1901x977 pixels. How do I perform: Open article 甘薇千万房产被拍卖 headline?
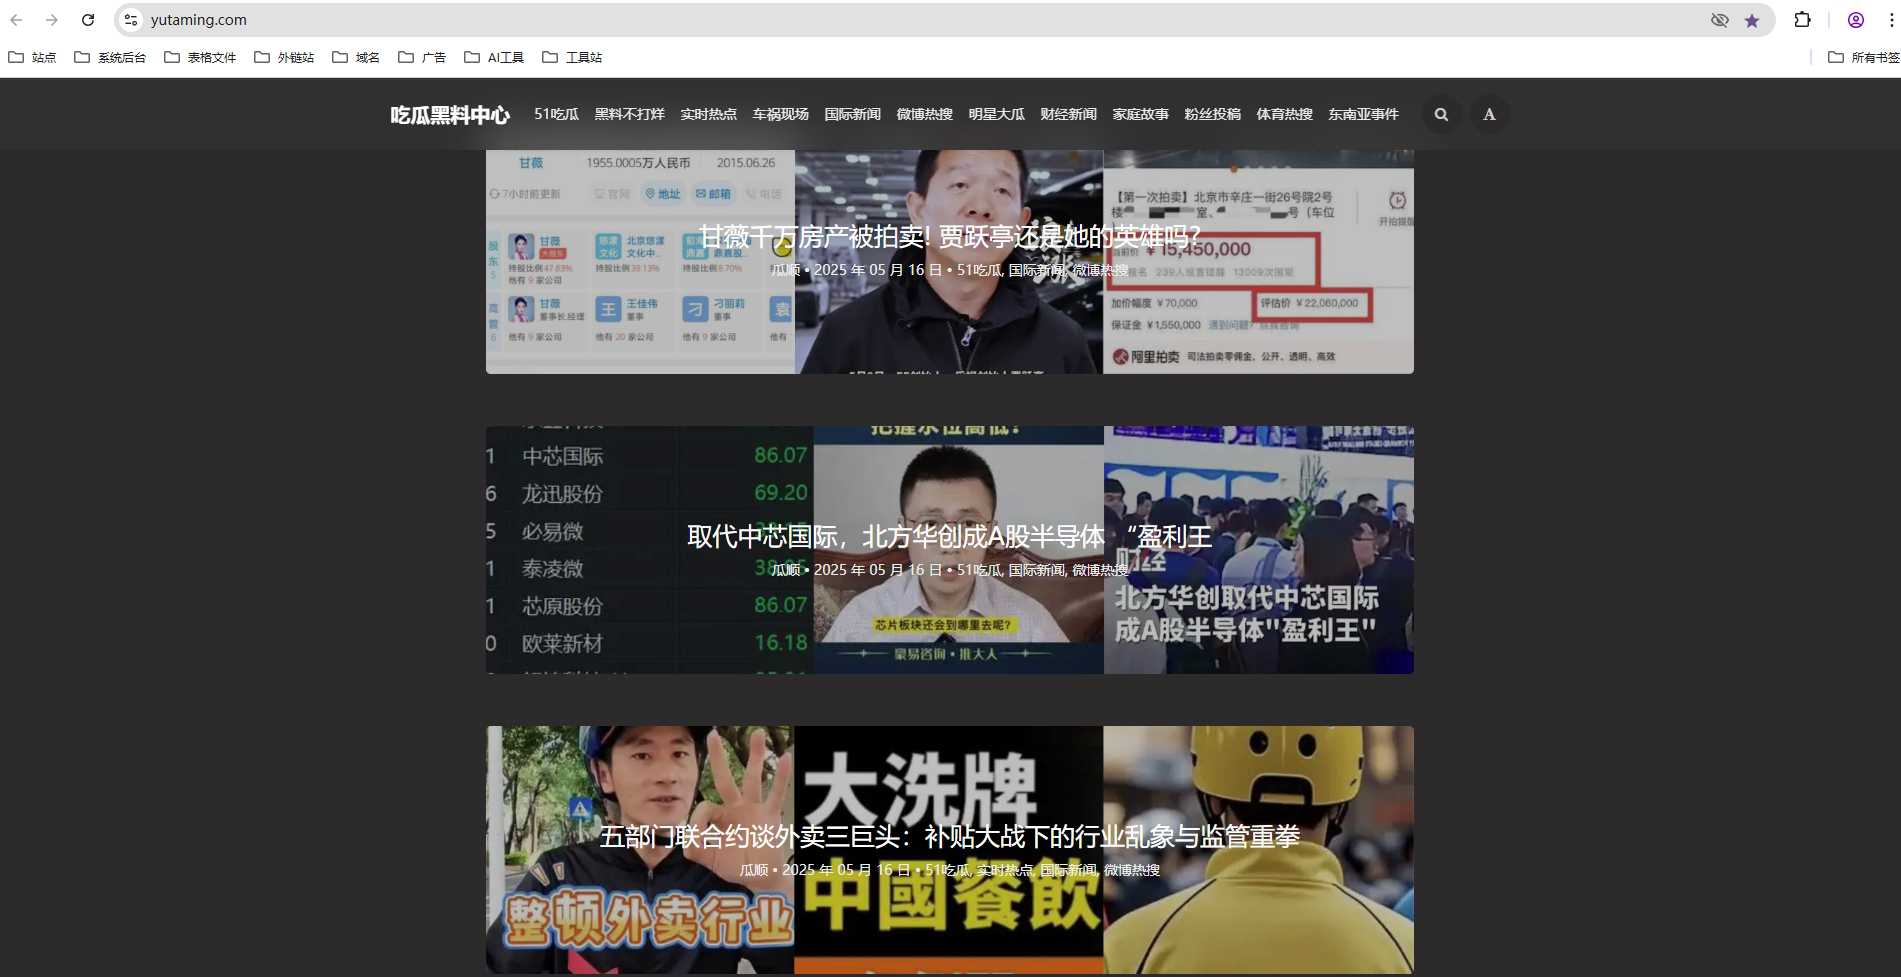(949, 237)
